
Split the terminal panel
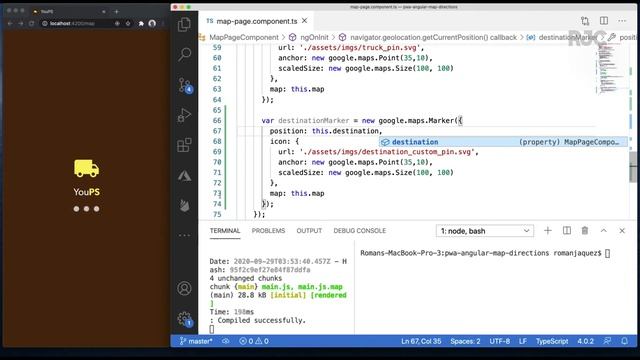[x=567, y=231]
